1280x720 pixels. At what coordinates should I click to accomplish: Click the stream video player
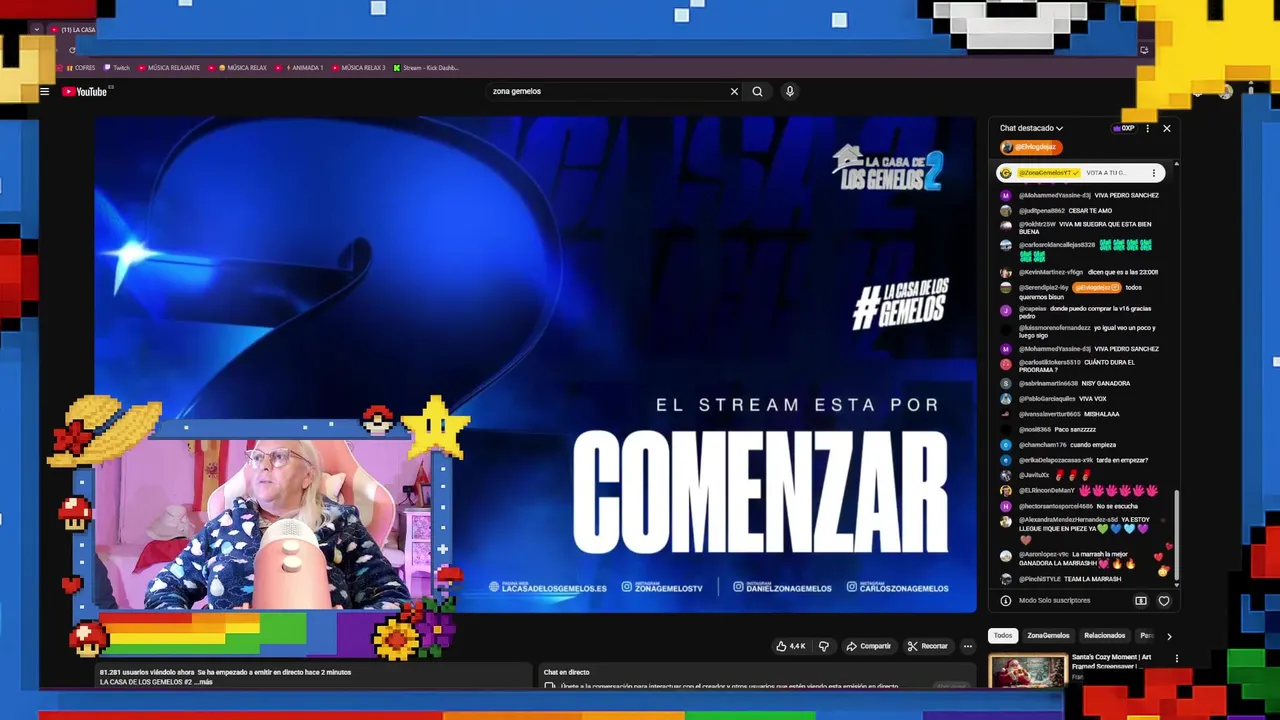(x=535, y=364)
